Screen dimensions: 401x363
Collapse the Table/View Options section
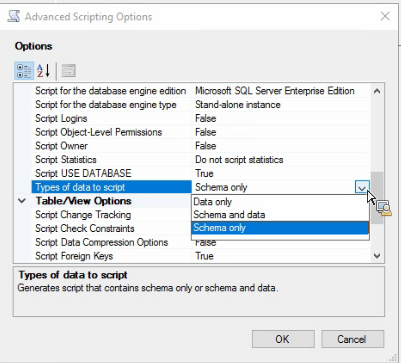22,201
